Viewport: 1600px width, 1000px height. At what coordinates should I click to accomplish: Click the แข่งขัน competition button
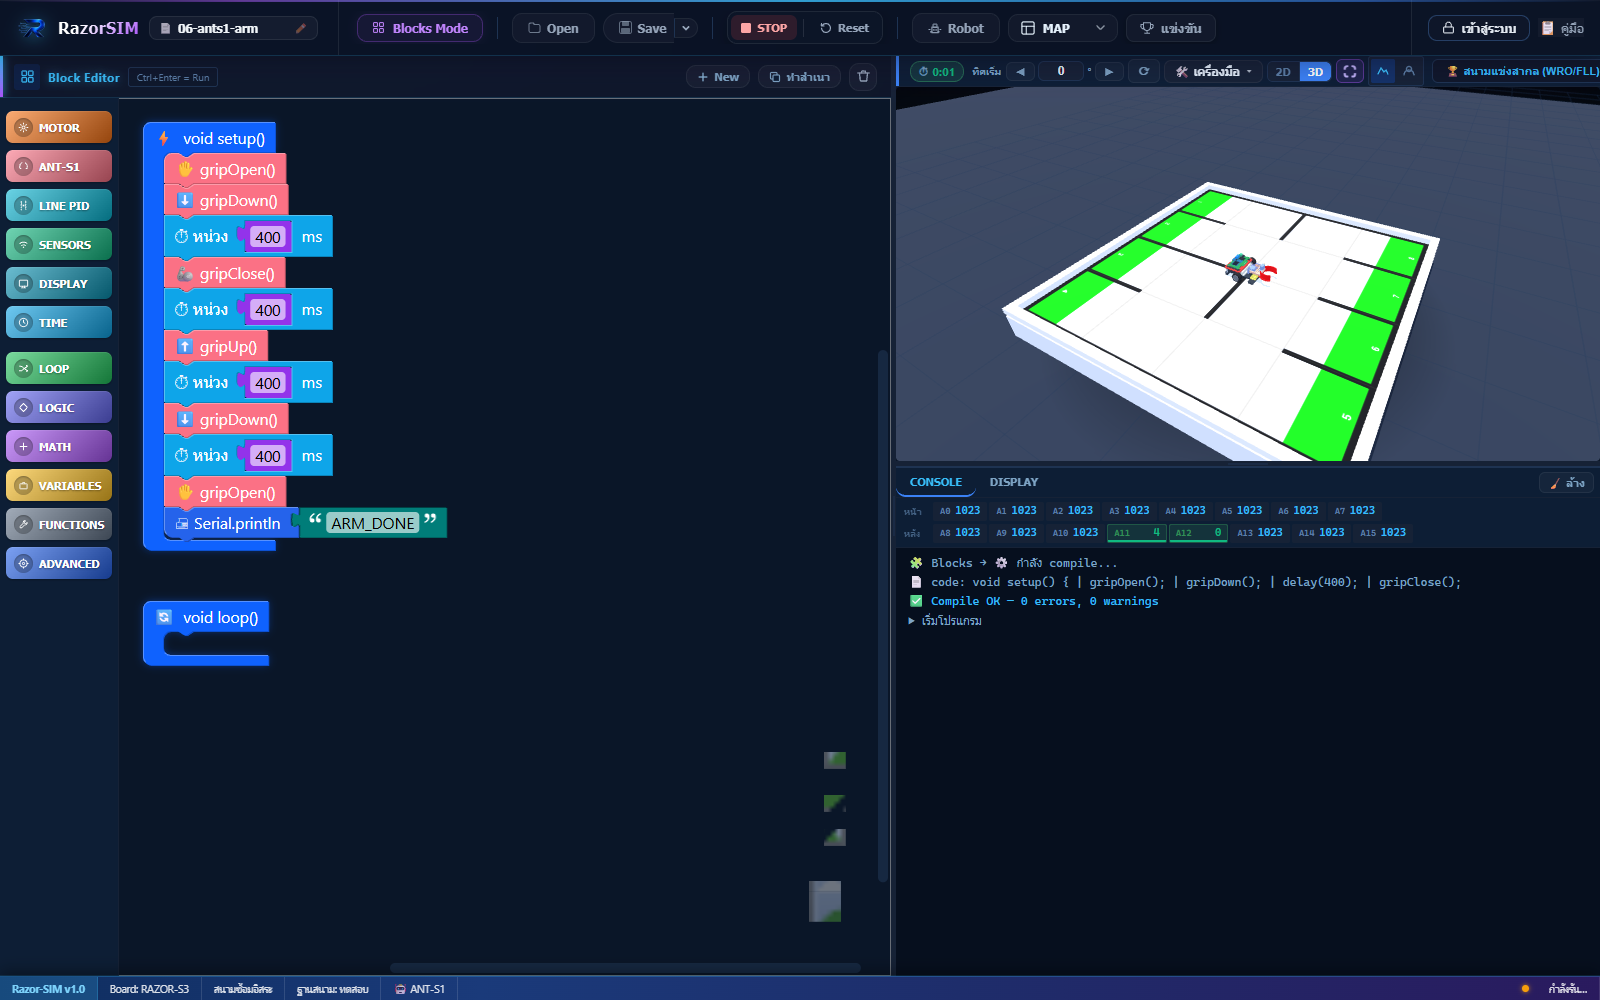point(1171,28)
